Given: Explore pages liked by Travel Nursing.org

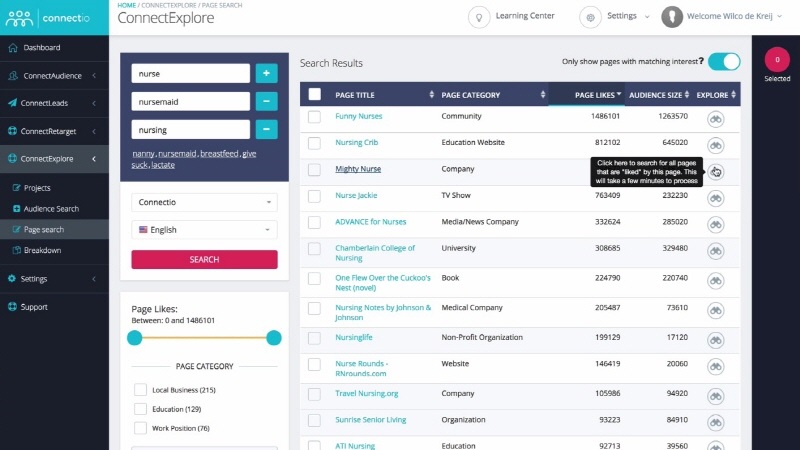Looking at the screenshot, I should [x=716, y=396].
